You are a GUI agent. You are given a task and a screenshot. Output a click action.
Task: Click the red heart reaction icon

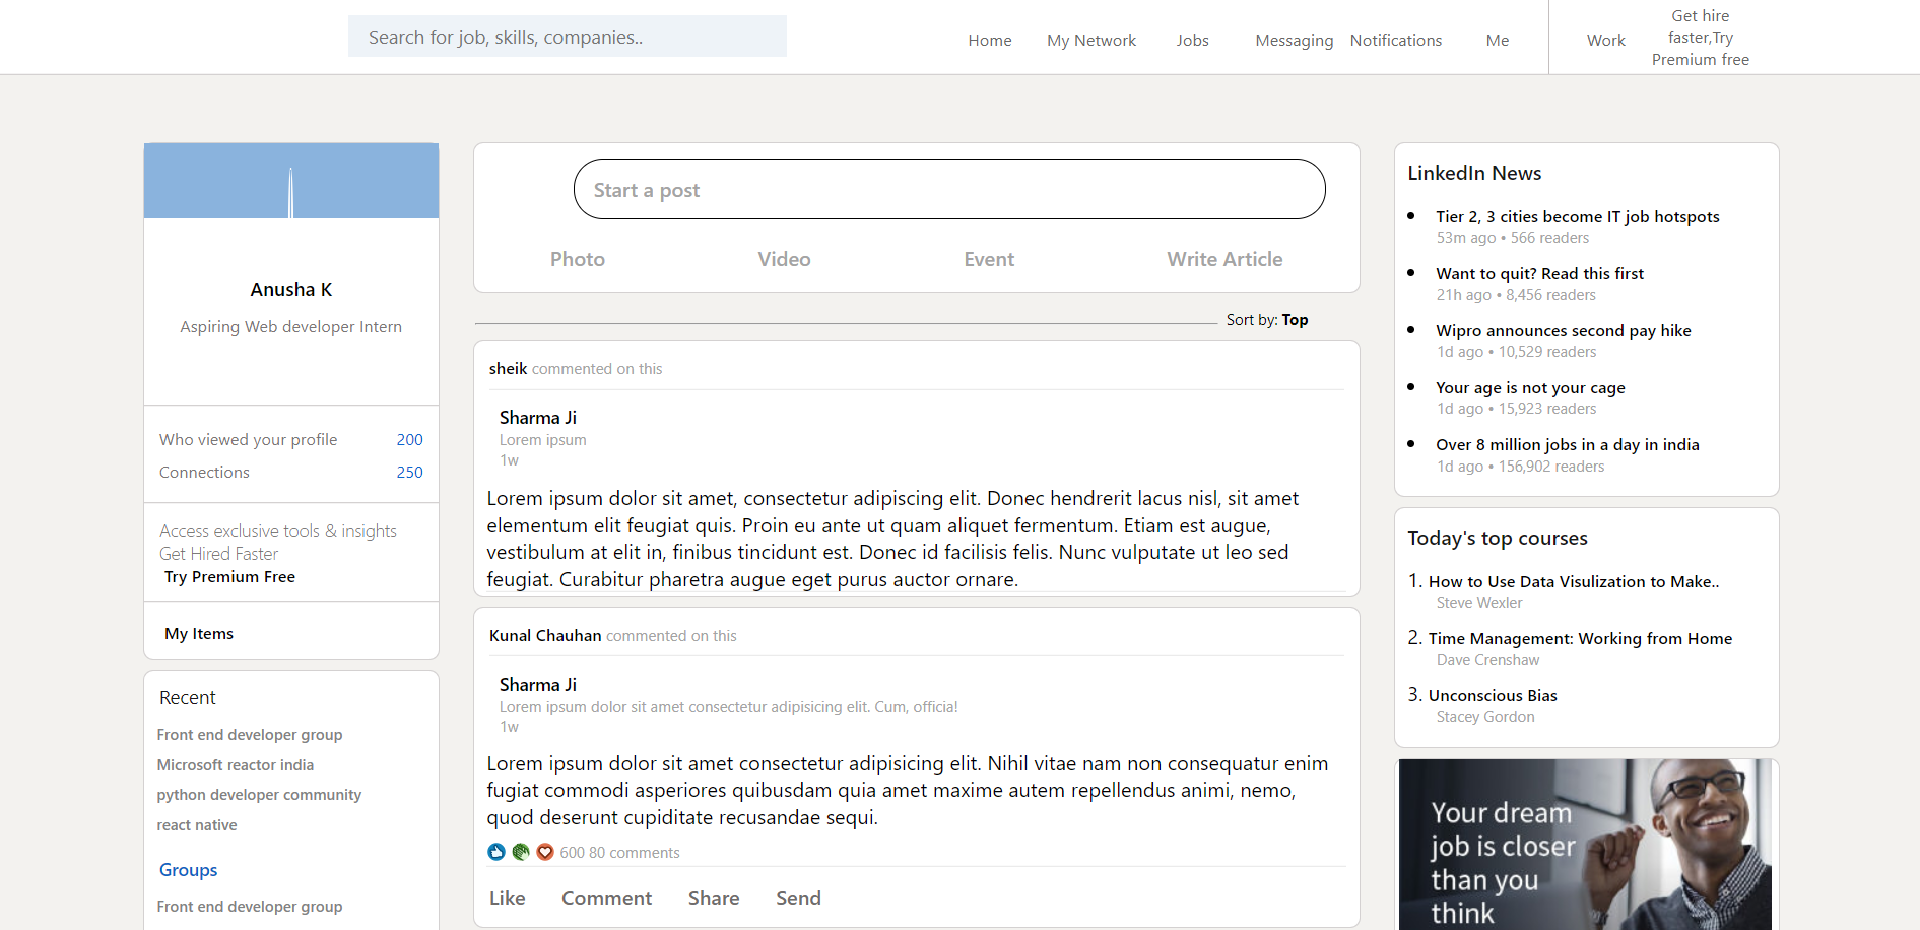tap(545, 852)
